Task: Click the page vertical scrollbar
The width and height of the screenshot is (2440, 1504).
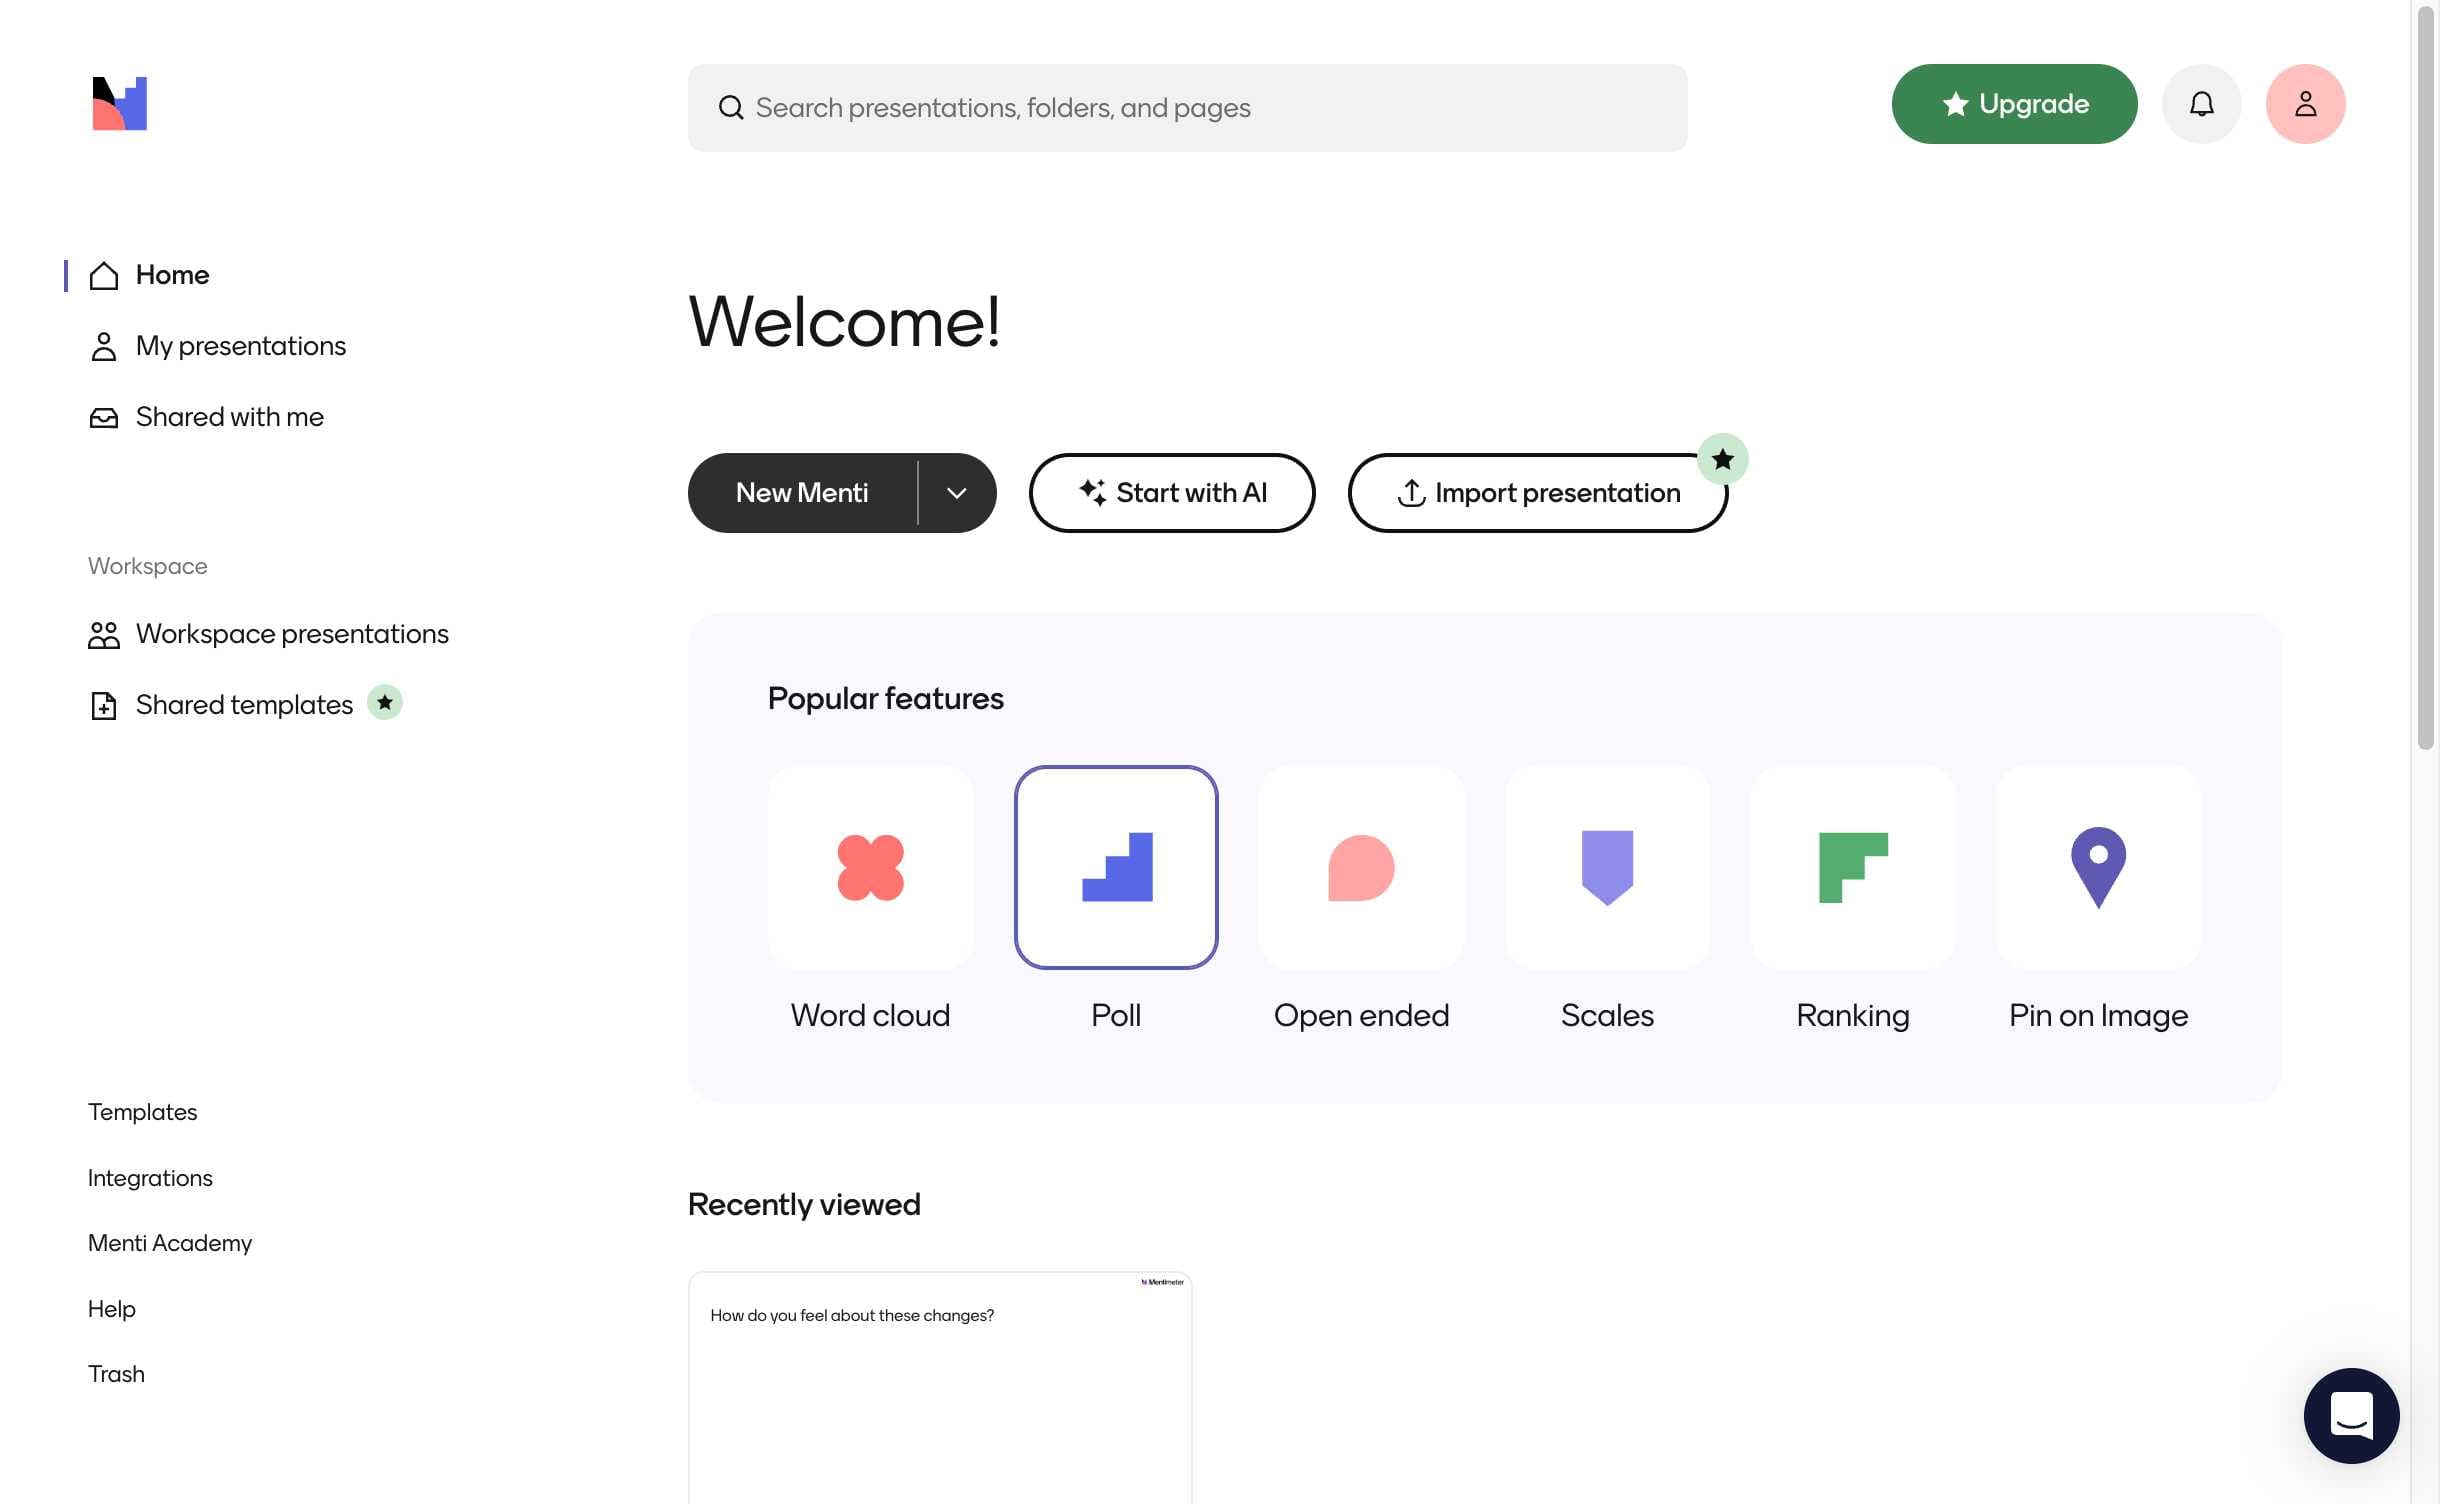Action: click(x=2425, y=378)
